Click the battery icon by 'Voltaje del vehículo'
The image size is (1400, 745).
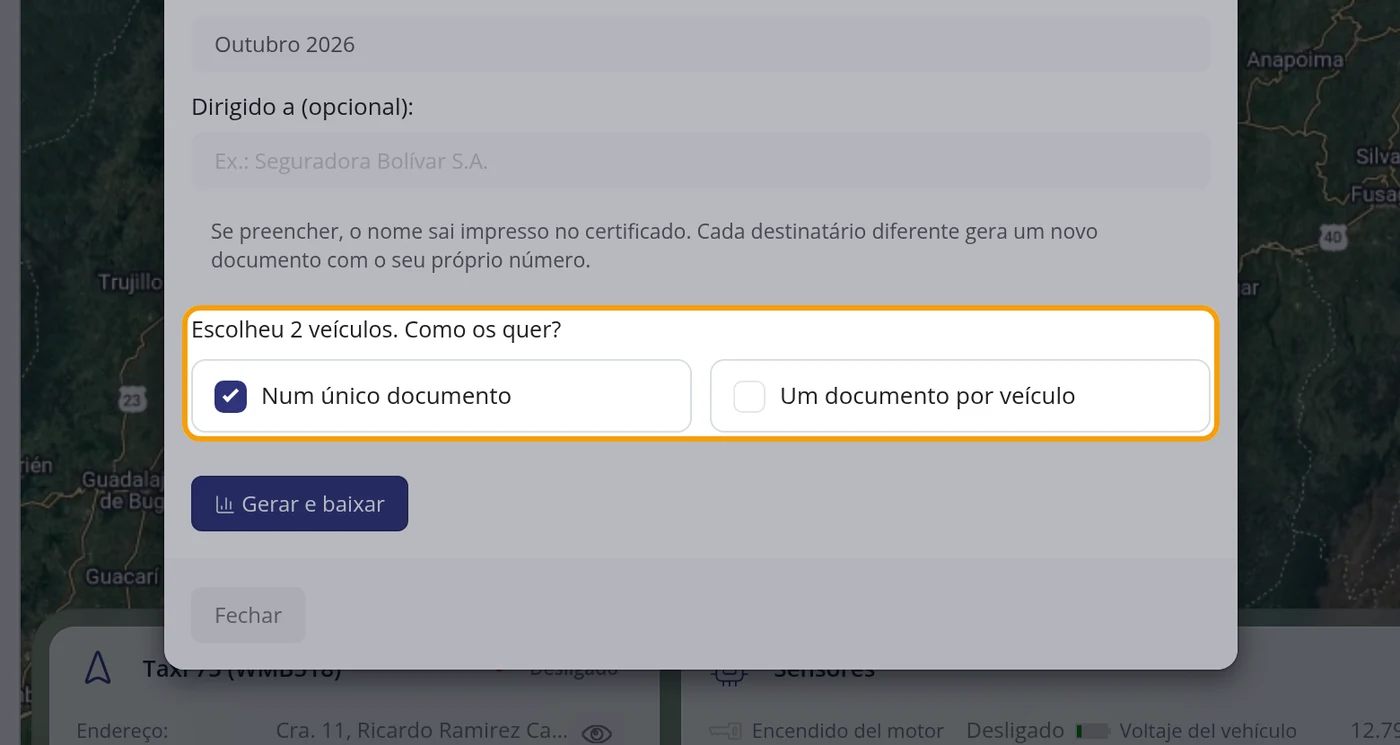pyautogui.click(x=1094, y=731)
